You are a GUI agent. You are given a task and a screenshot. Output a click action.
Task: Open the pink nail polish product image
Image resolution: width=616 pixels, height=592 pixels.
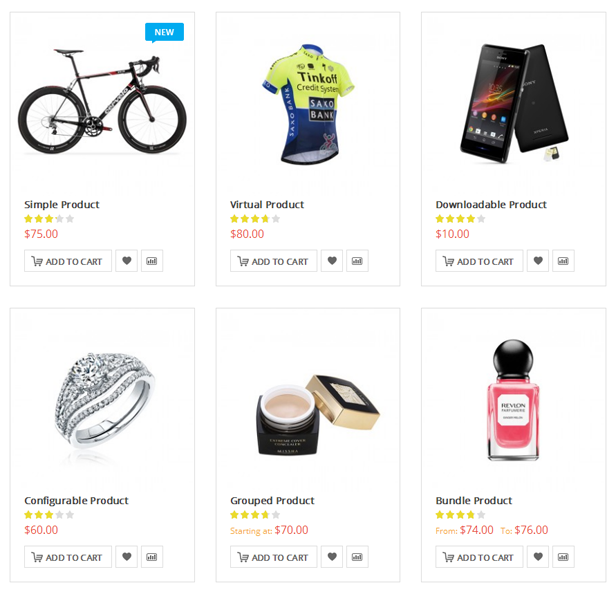click(x=513, y=400)
